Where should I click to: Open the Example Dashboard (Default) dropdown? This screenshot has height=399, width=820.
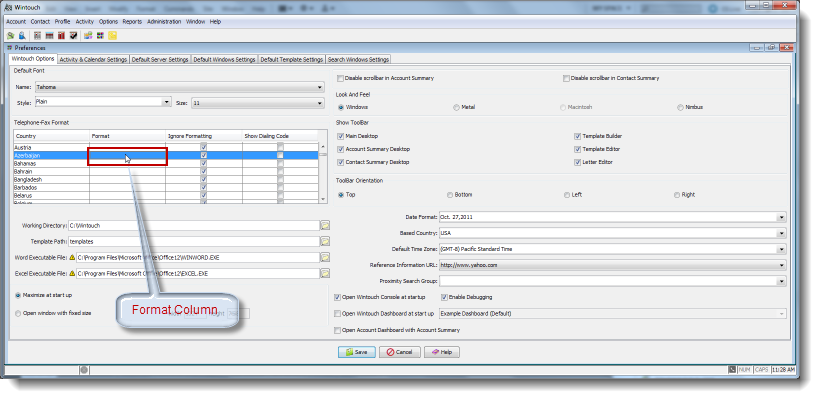click(781, 313)
